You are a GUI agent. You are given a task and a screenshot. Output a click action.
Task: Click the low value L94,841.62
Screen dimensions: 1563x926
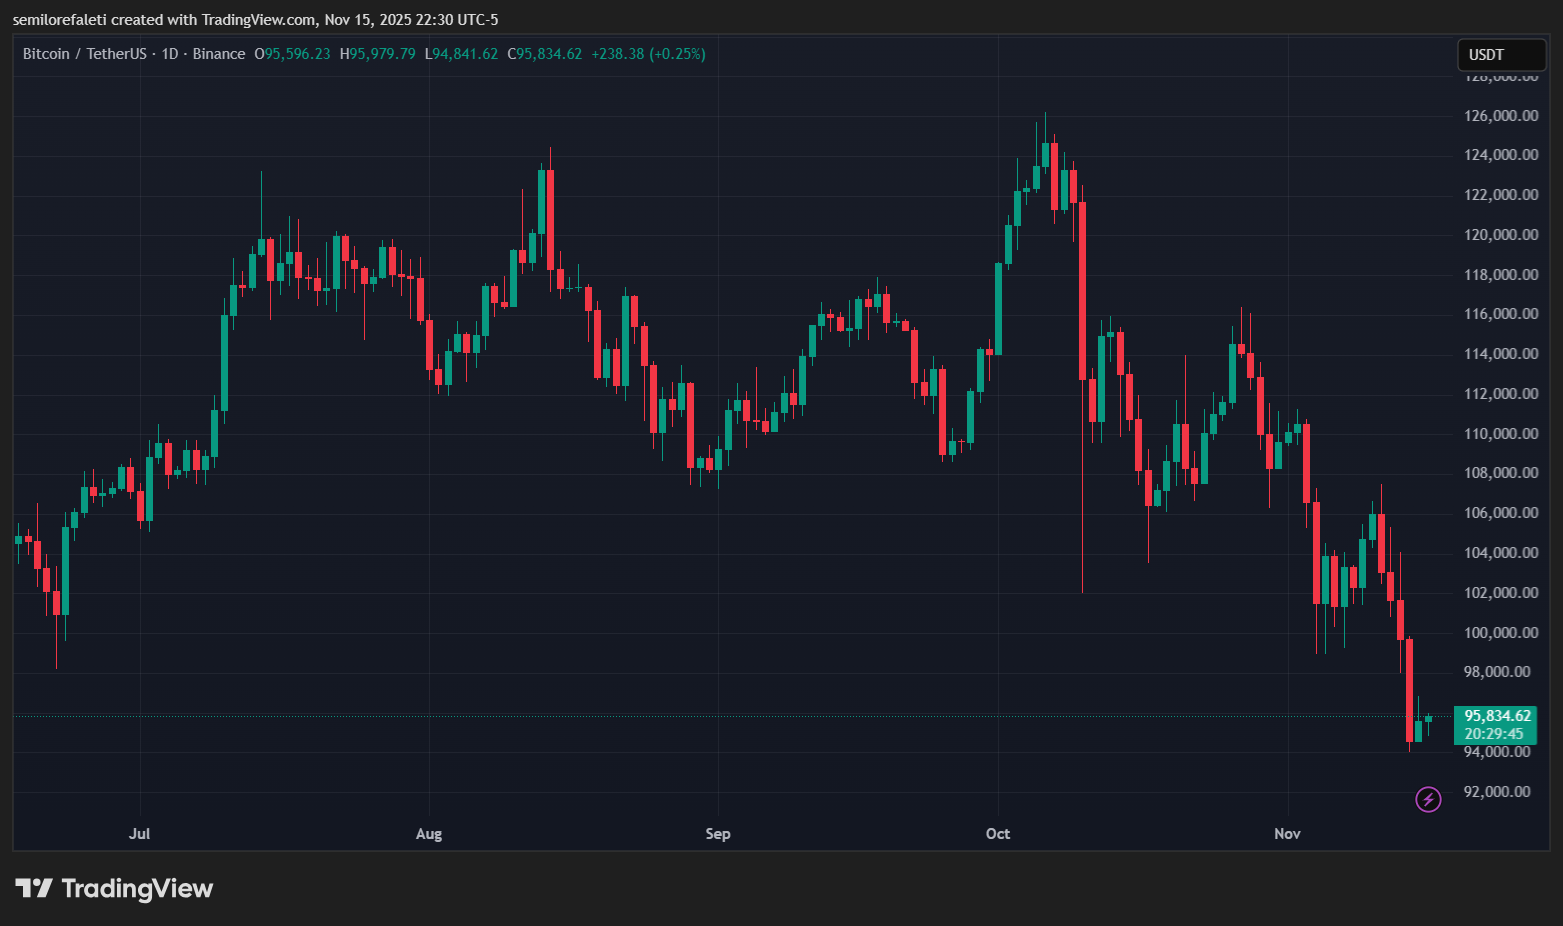(x=462, y=54)
